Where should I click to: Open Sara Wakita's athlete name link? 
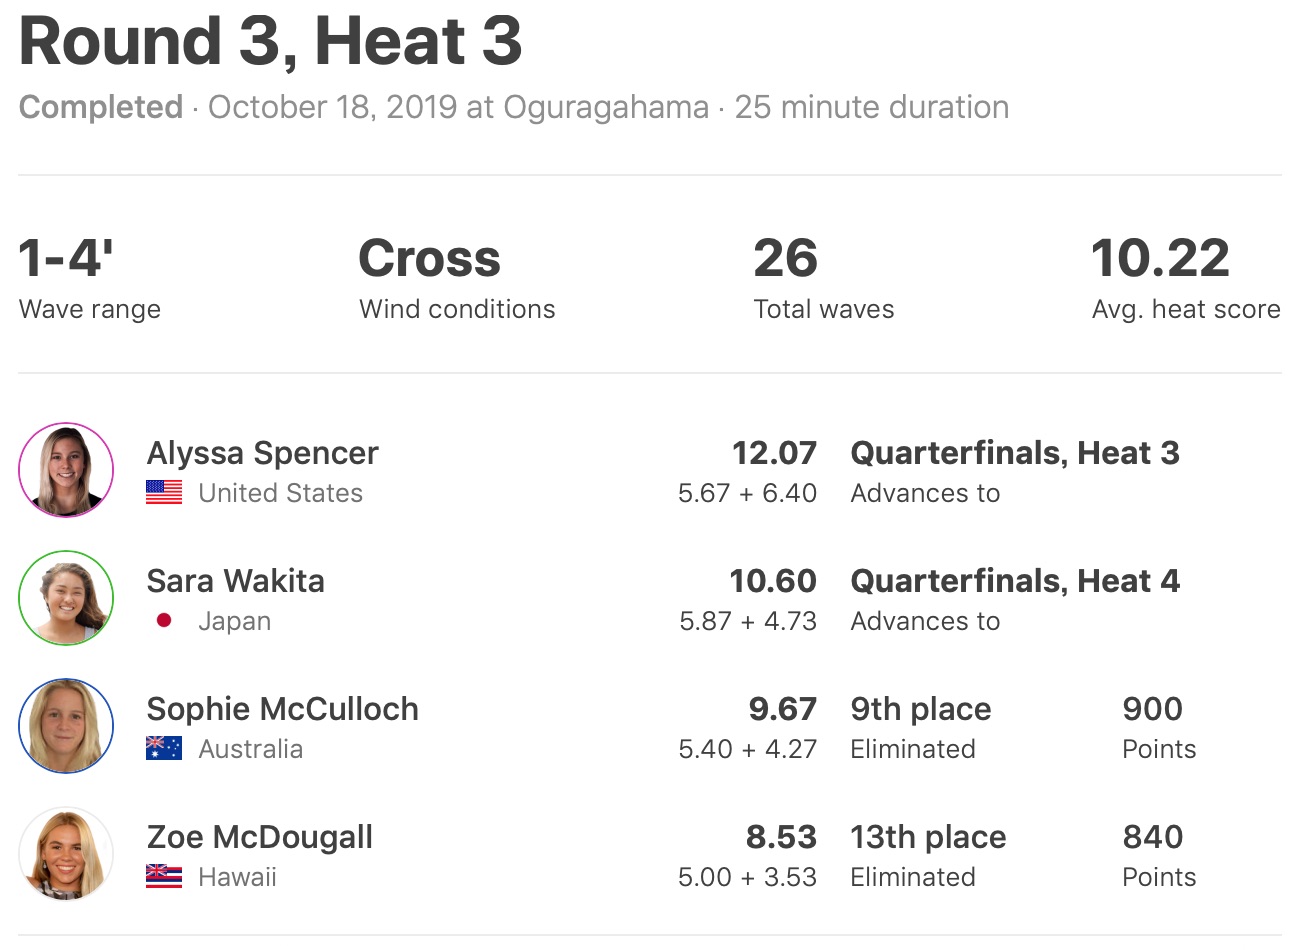[x=235, y=581]
